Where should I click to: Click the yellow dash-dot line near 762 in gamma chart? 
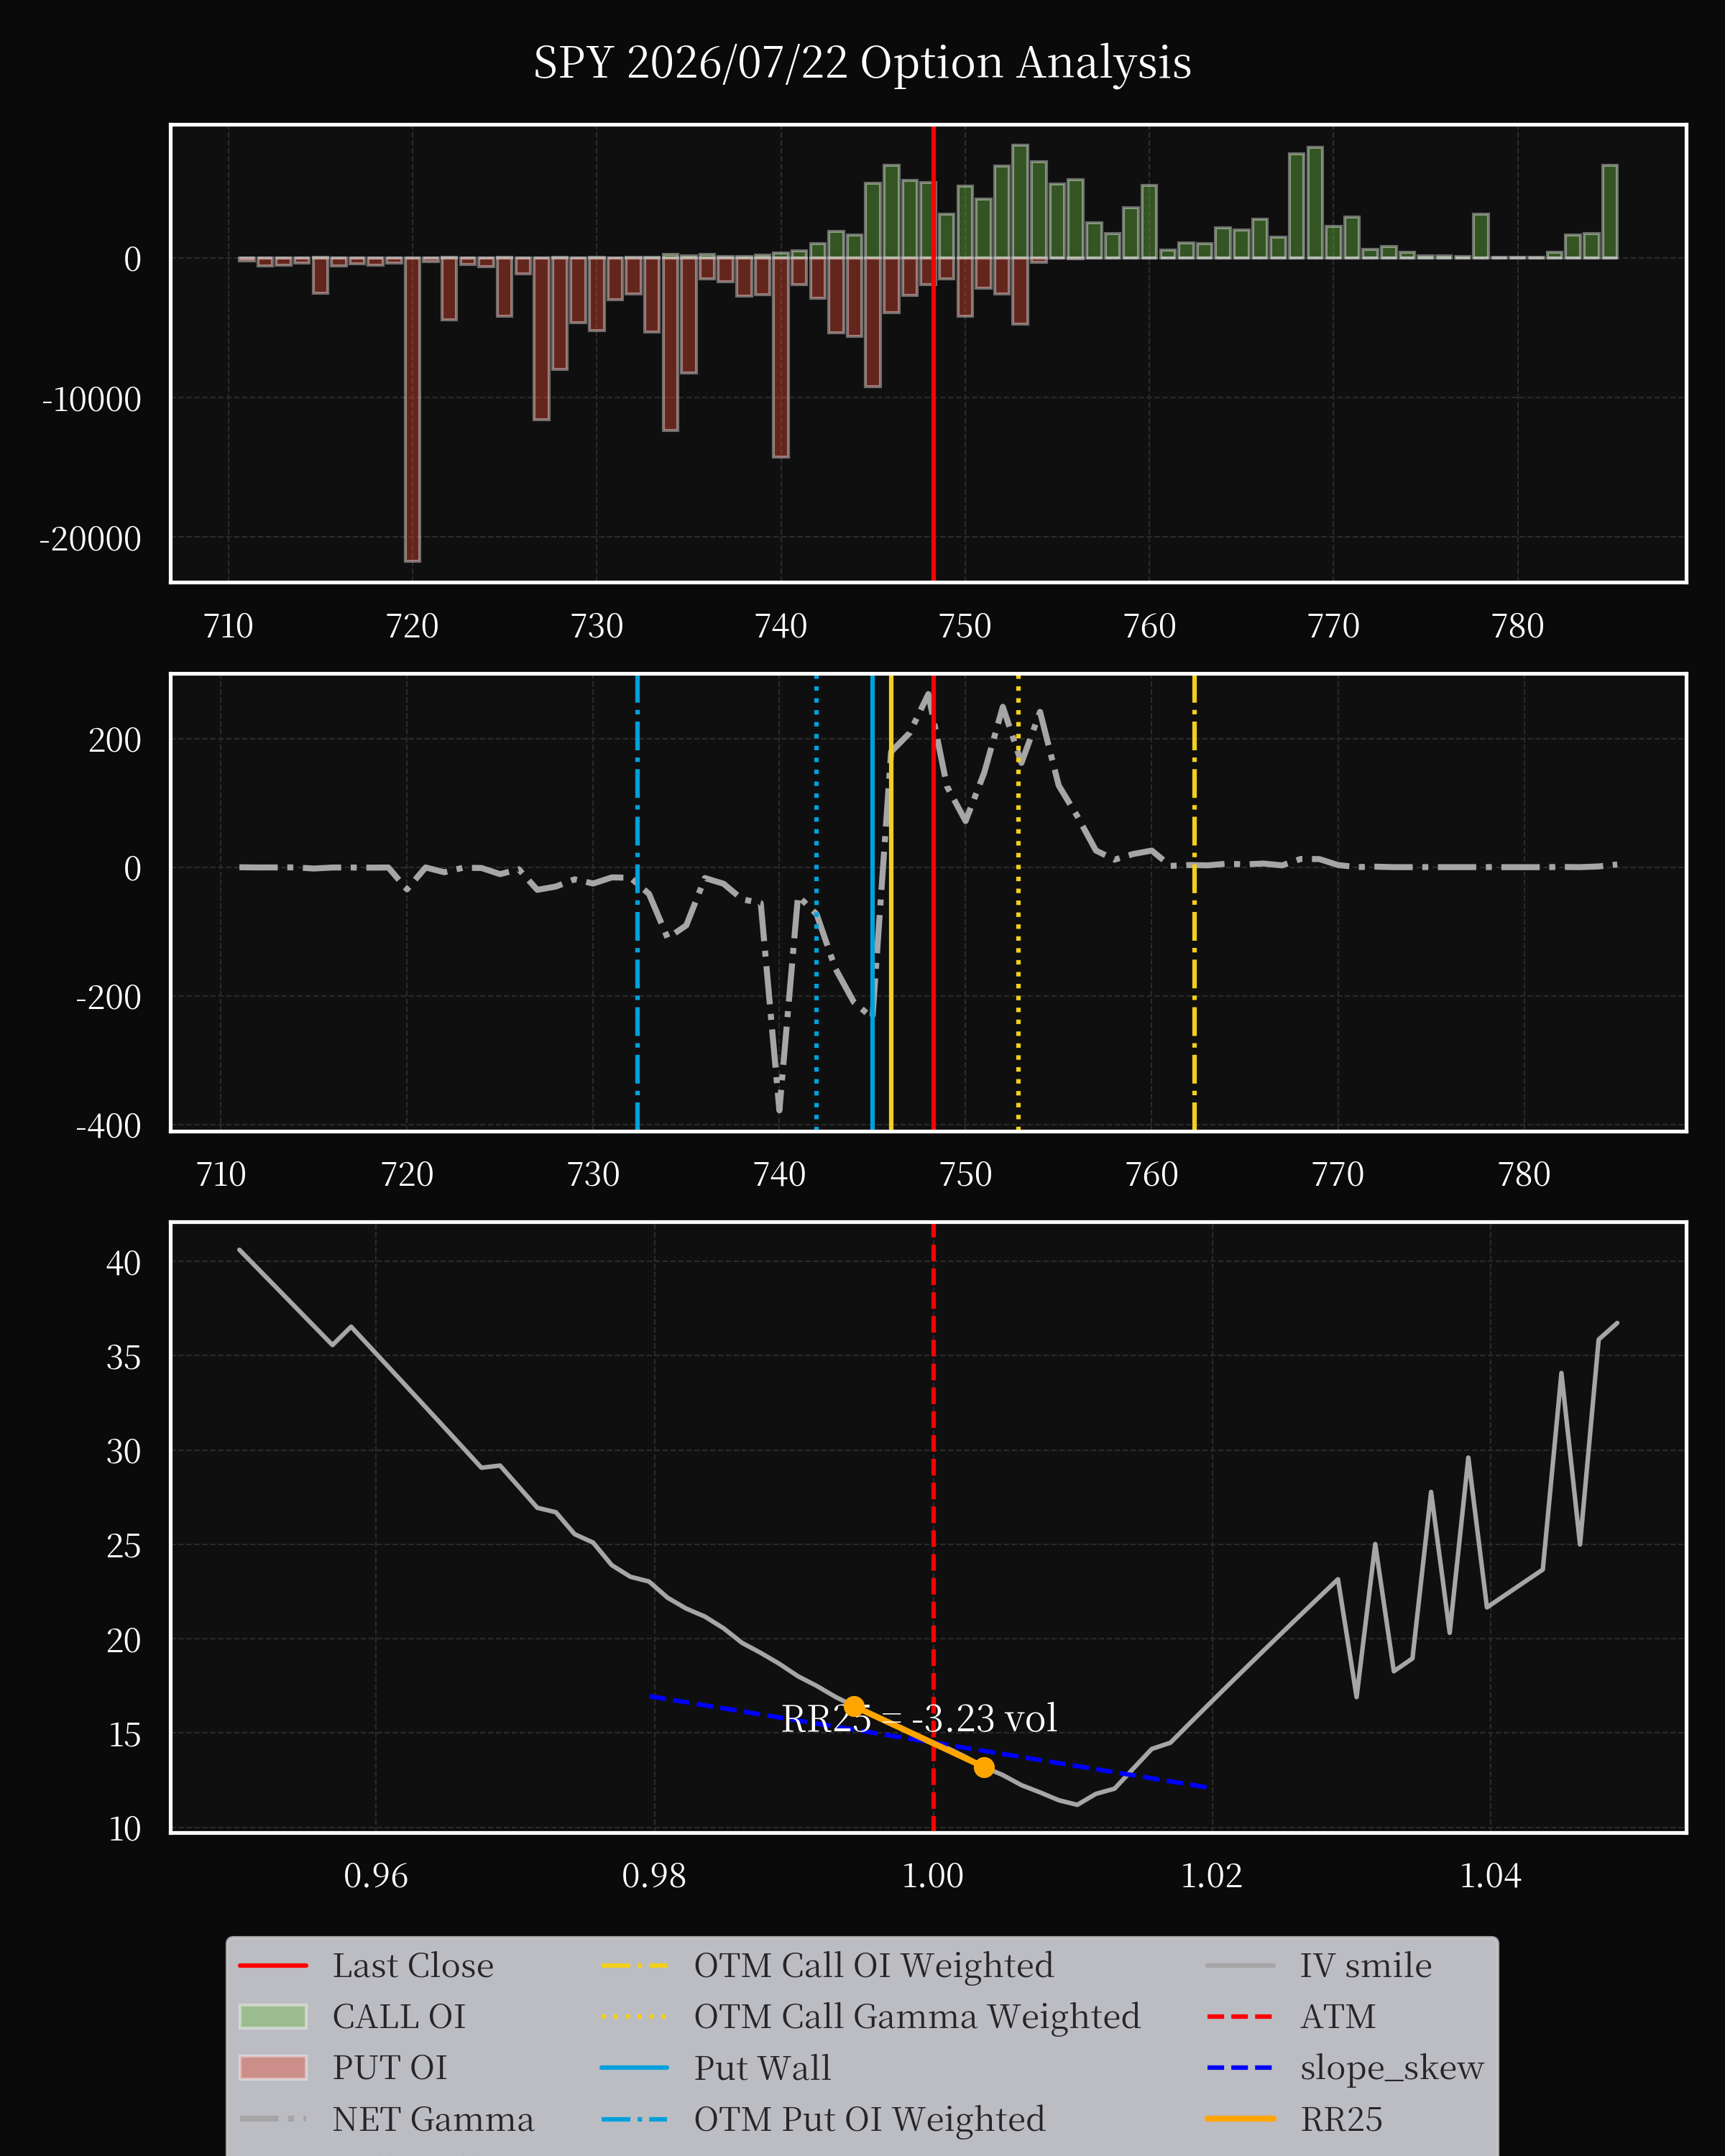point(1194,903)
